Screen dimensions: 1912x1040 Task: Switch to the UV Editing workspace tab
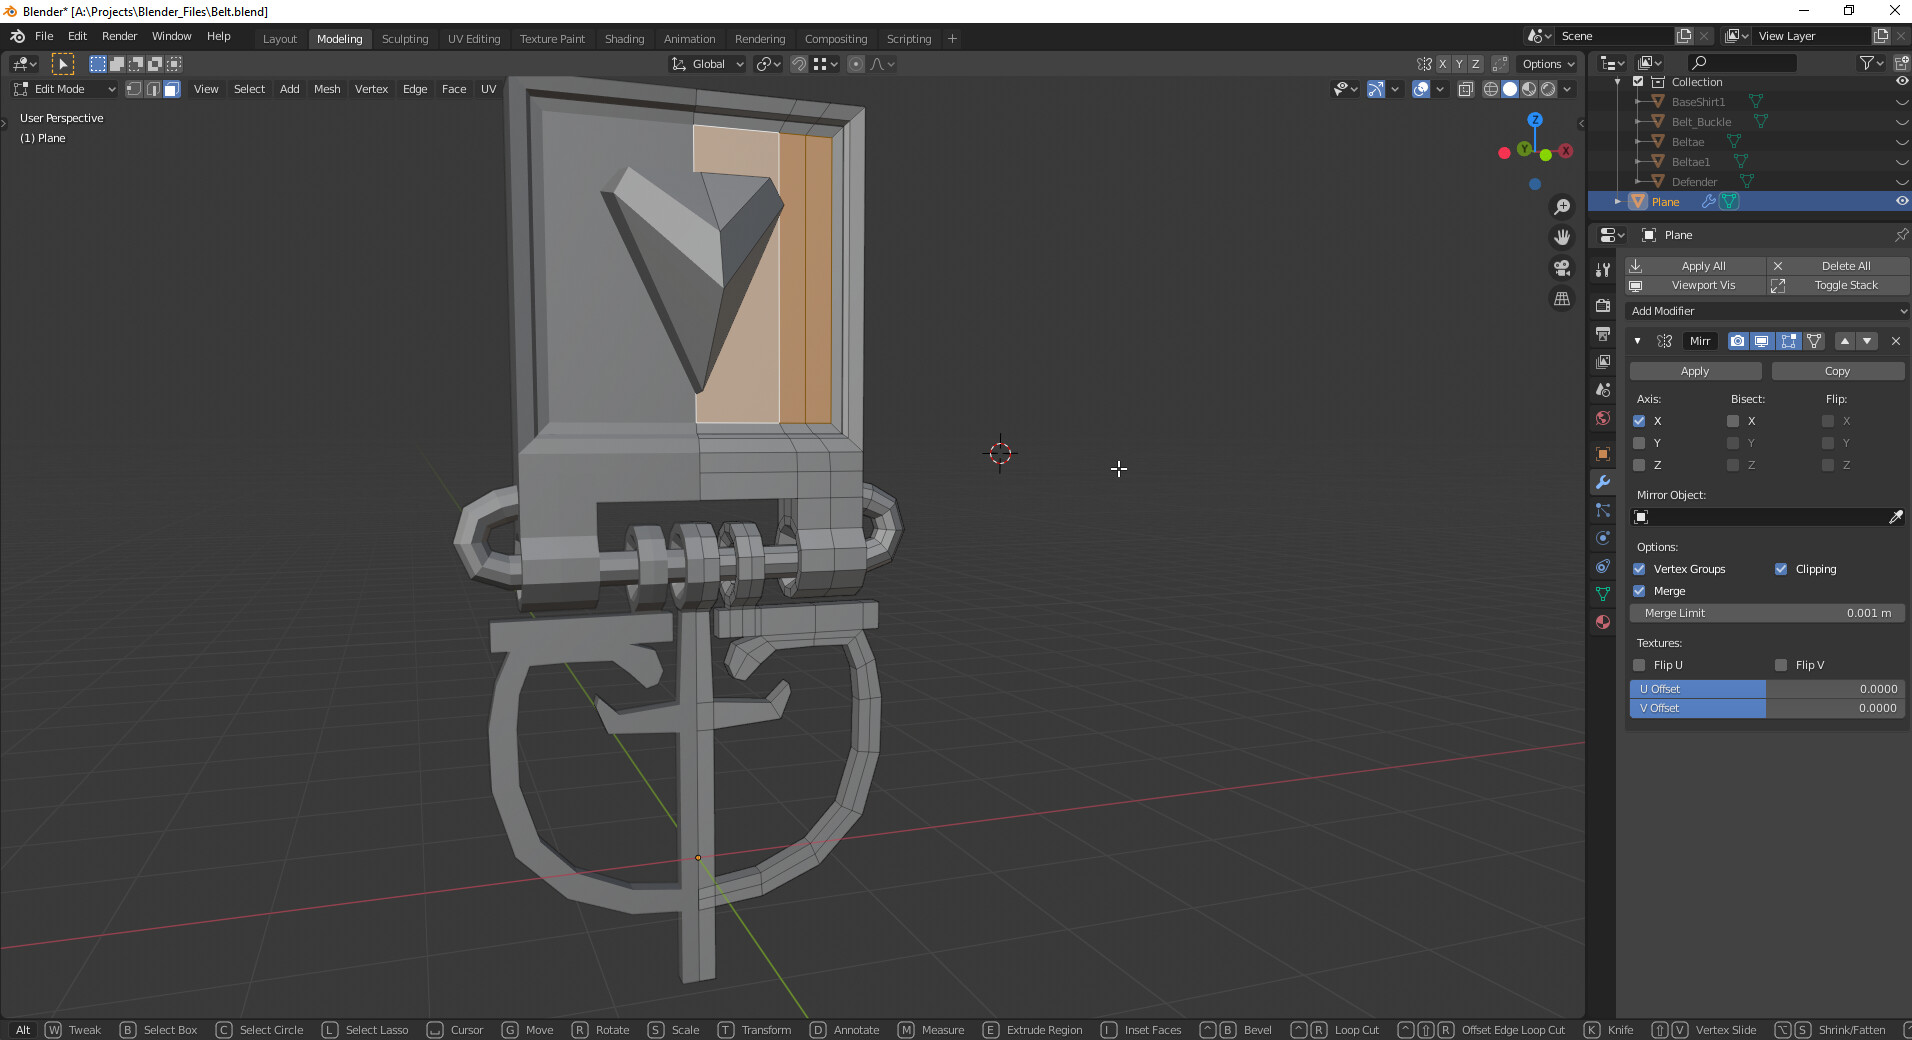tap(473, 39)
